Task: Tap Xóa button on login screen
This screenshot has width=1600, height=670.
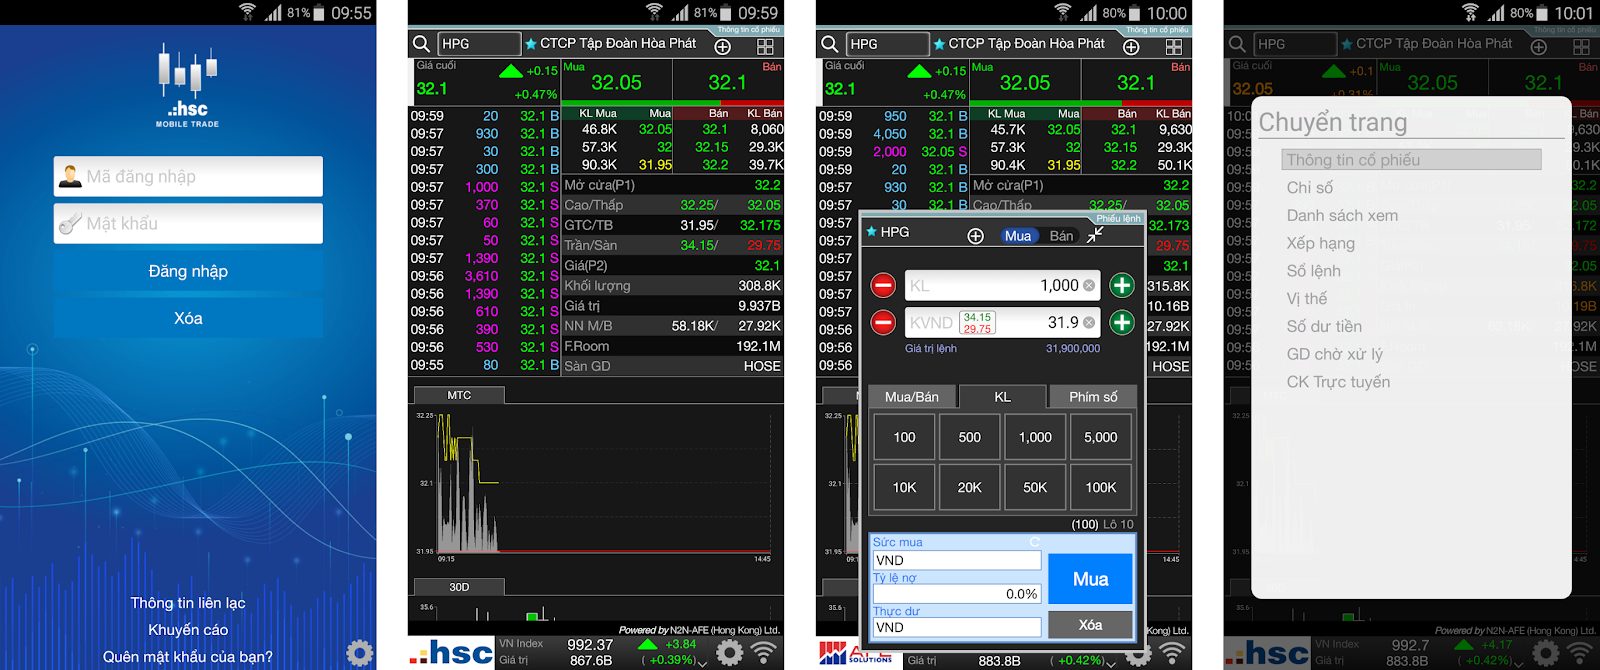Action: click(x=188, y=318)
